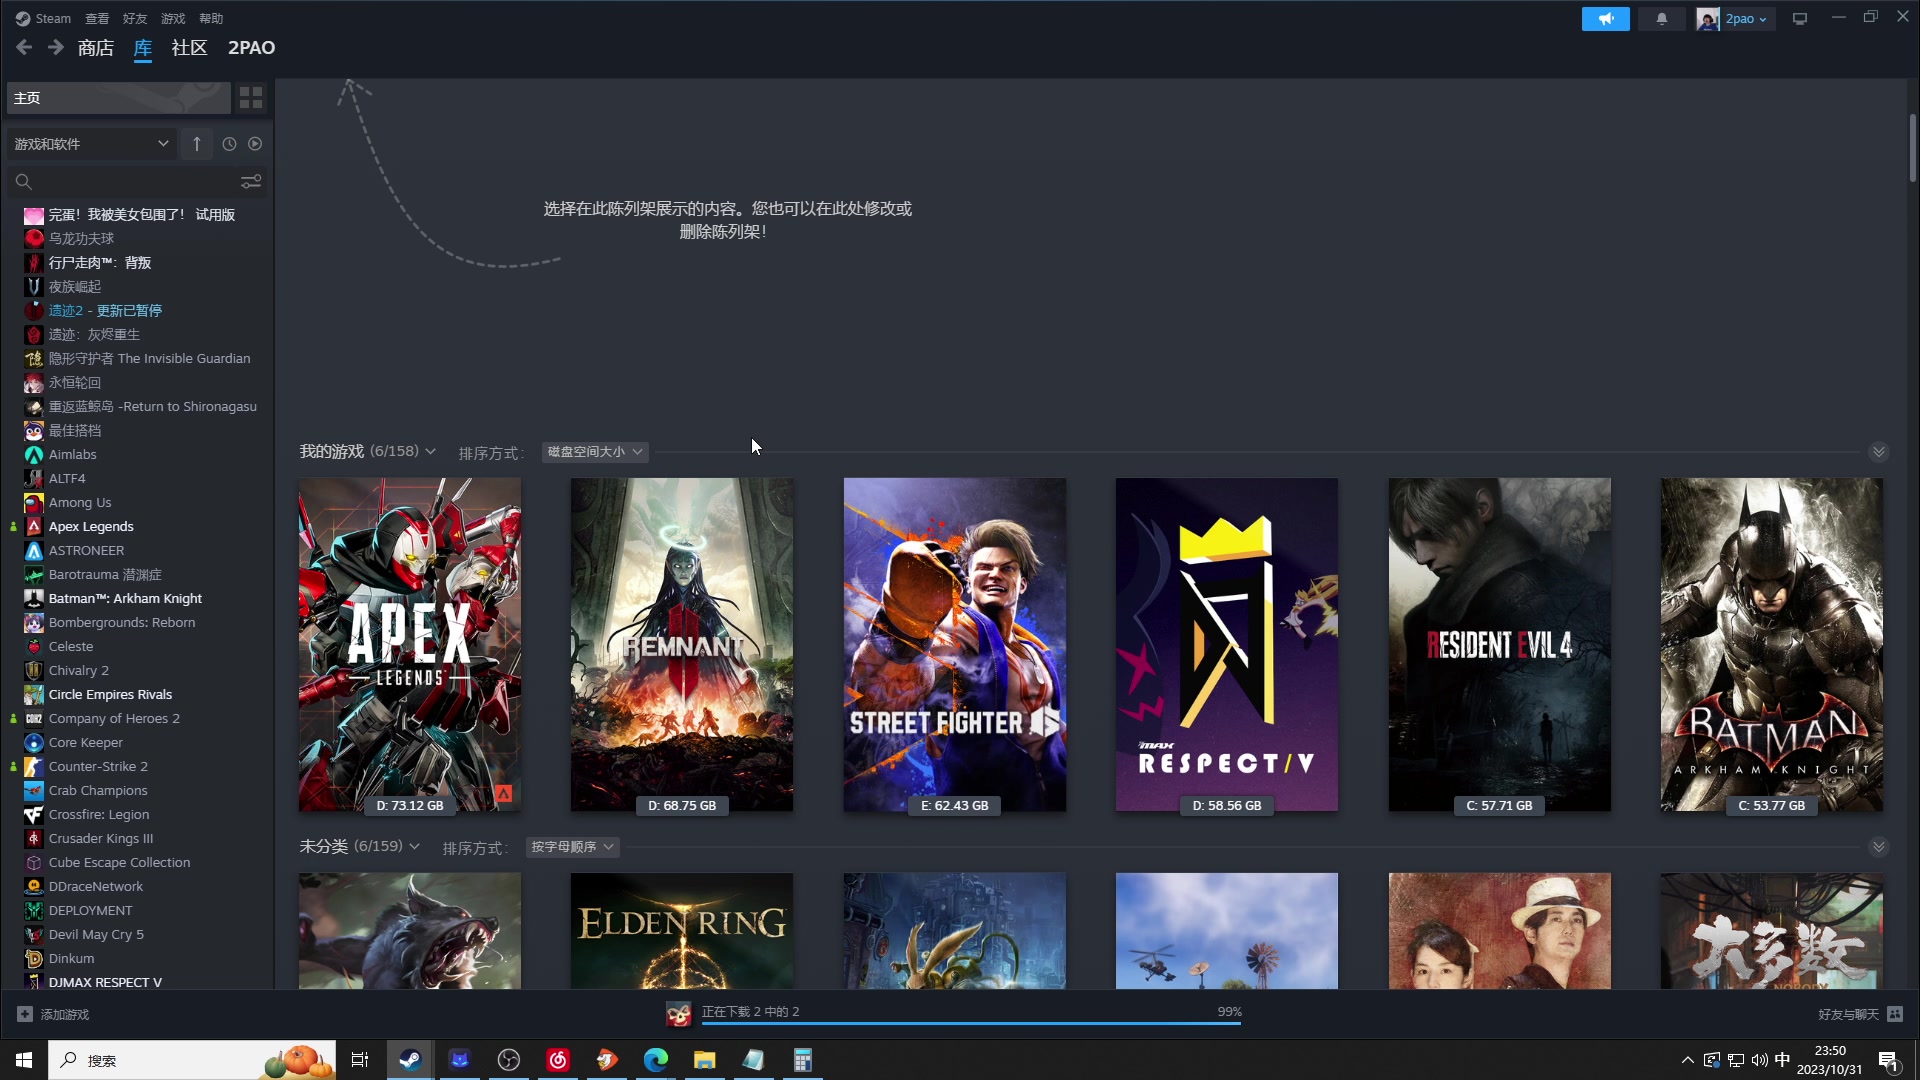
Task: Click the Dinkum game icon
Action: click(x=34, y=958)
